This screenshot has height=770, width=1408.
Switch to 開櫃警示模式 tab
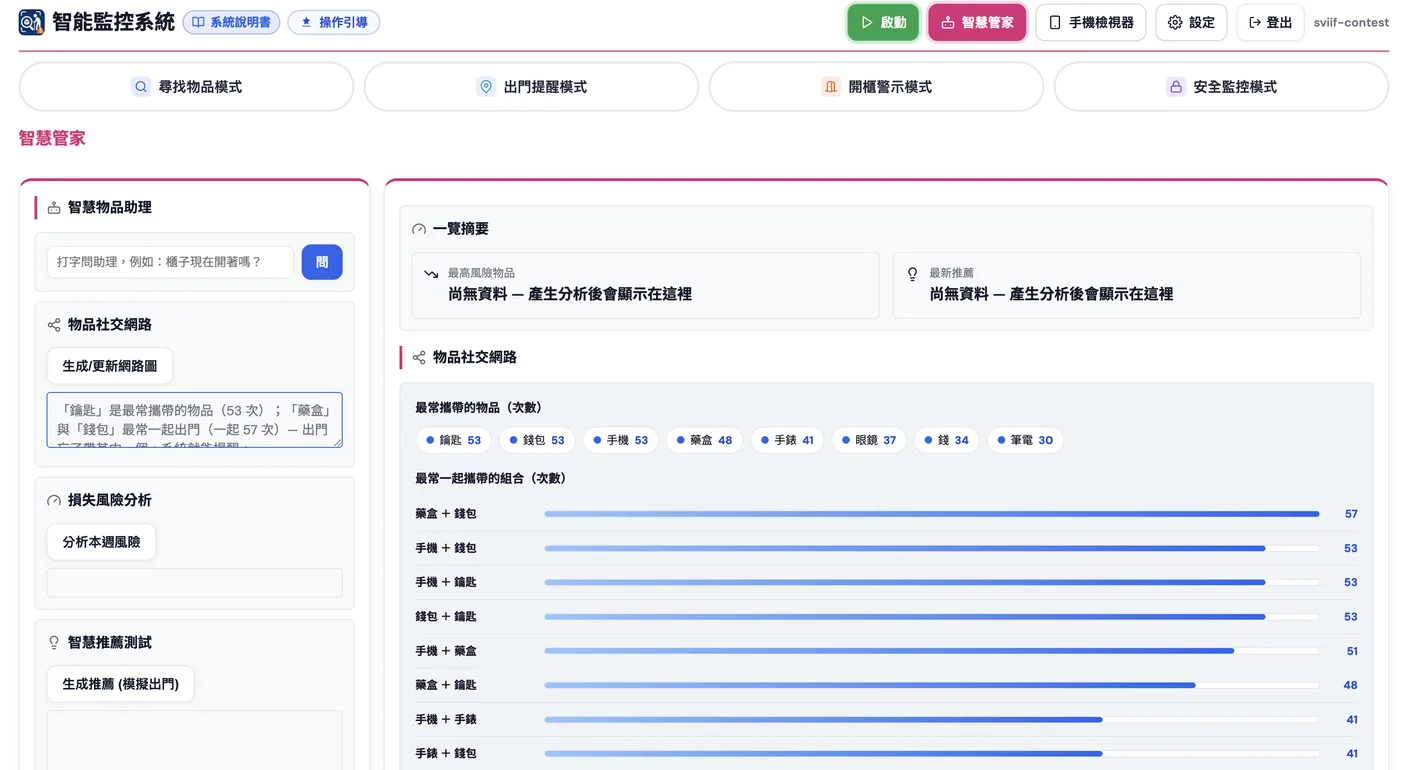876,87
